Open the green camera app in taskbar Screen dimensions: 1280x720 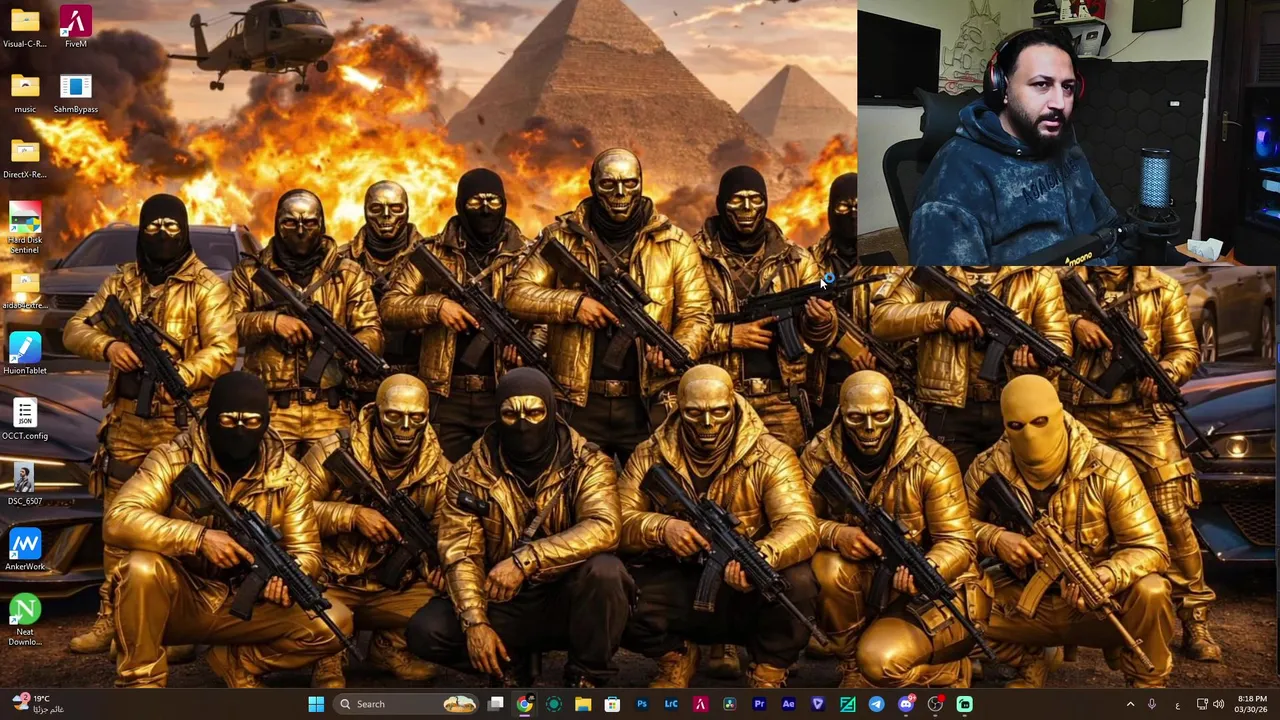[x=964, y=704]
